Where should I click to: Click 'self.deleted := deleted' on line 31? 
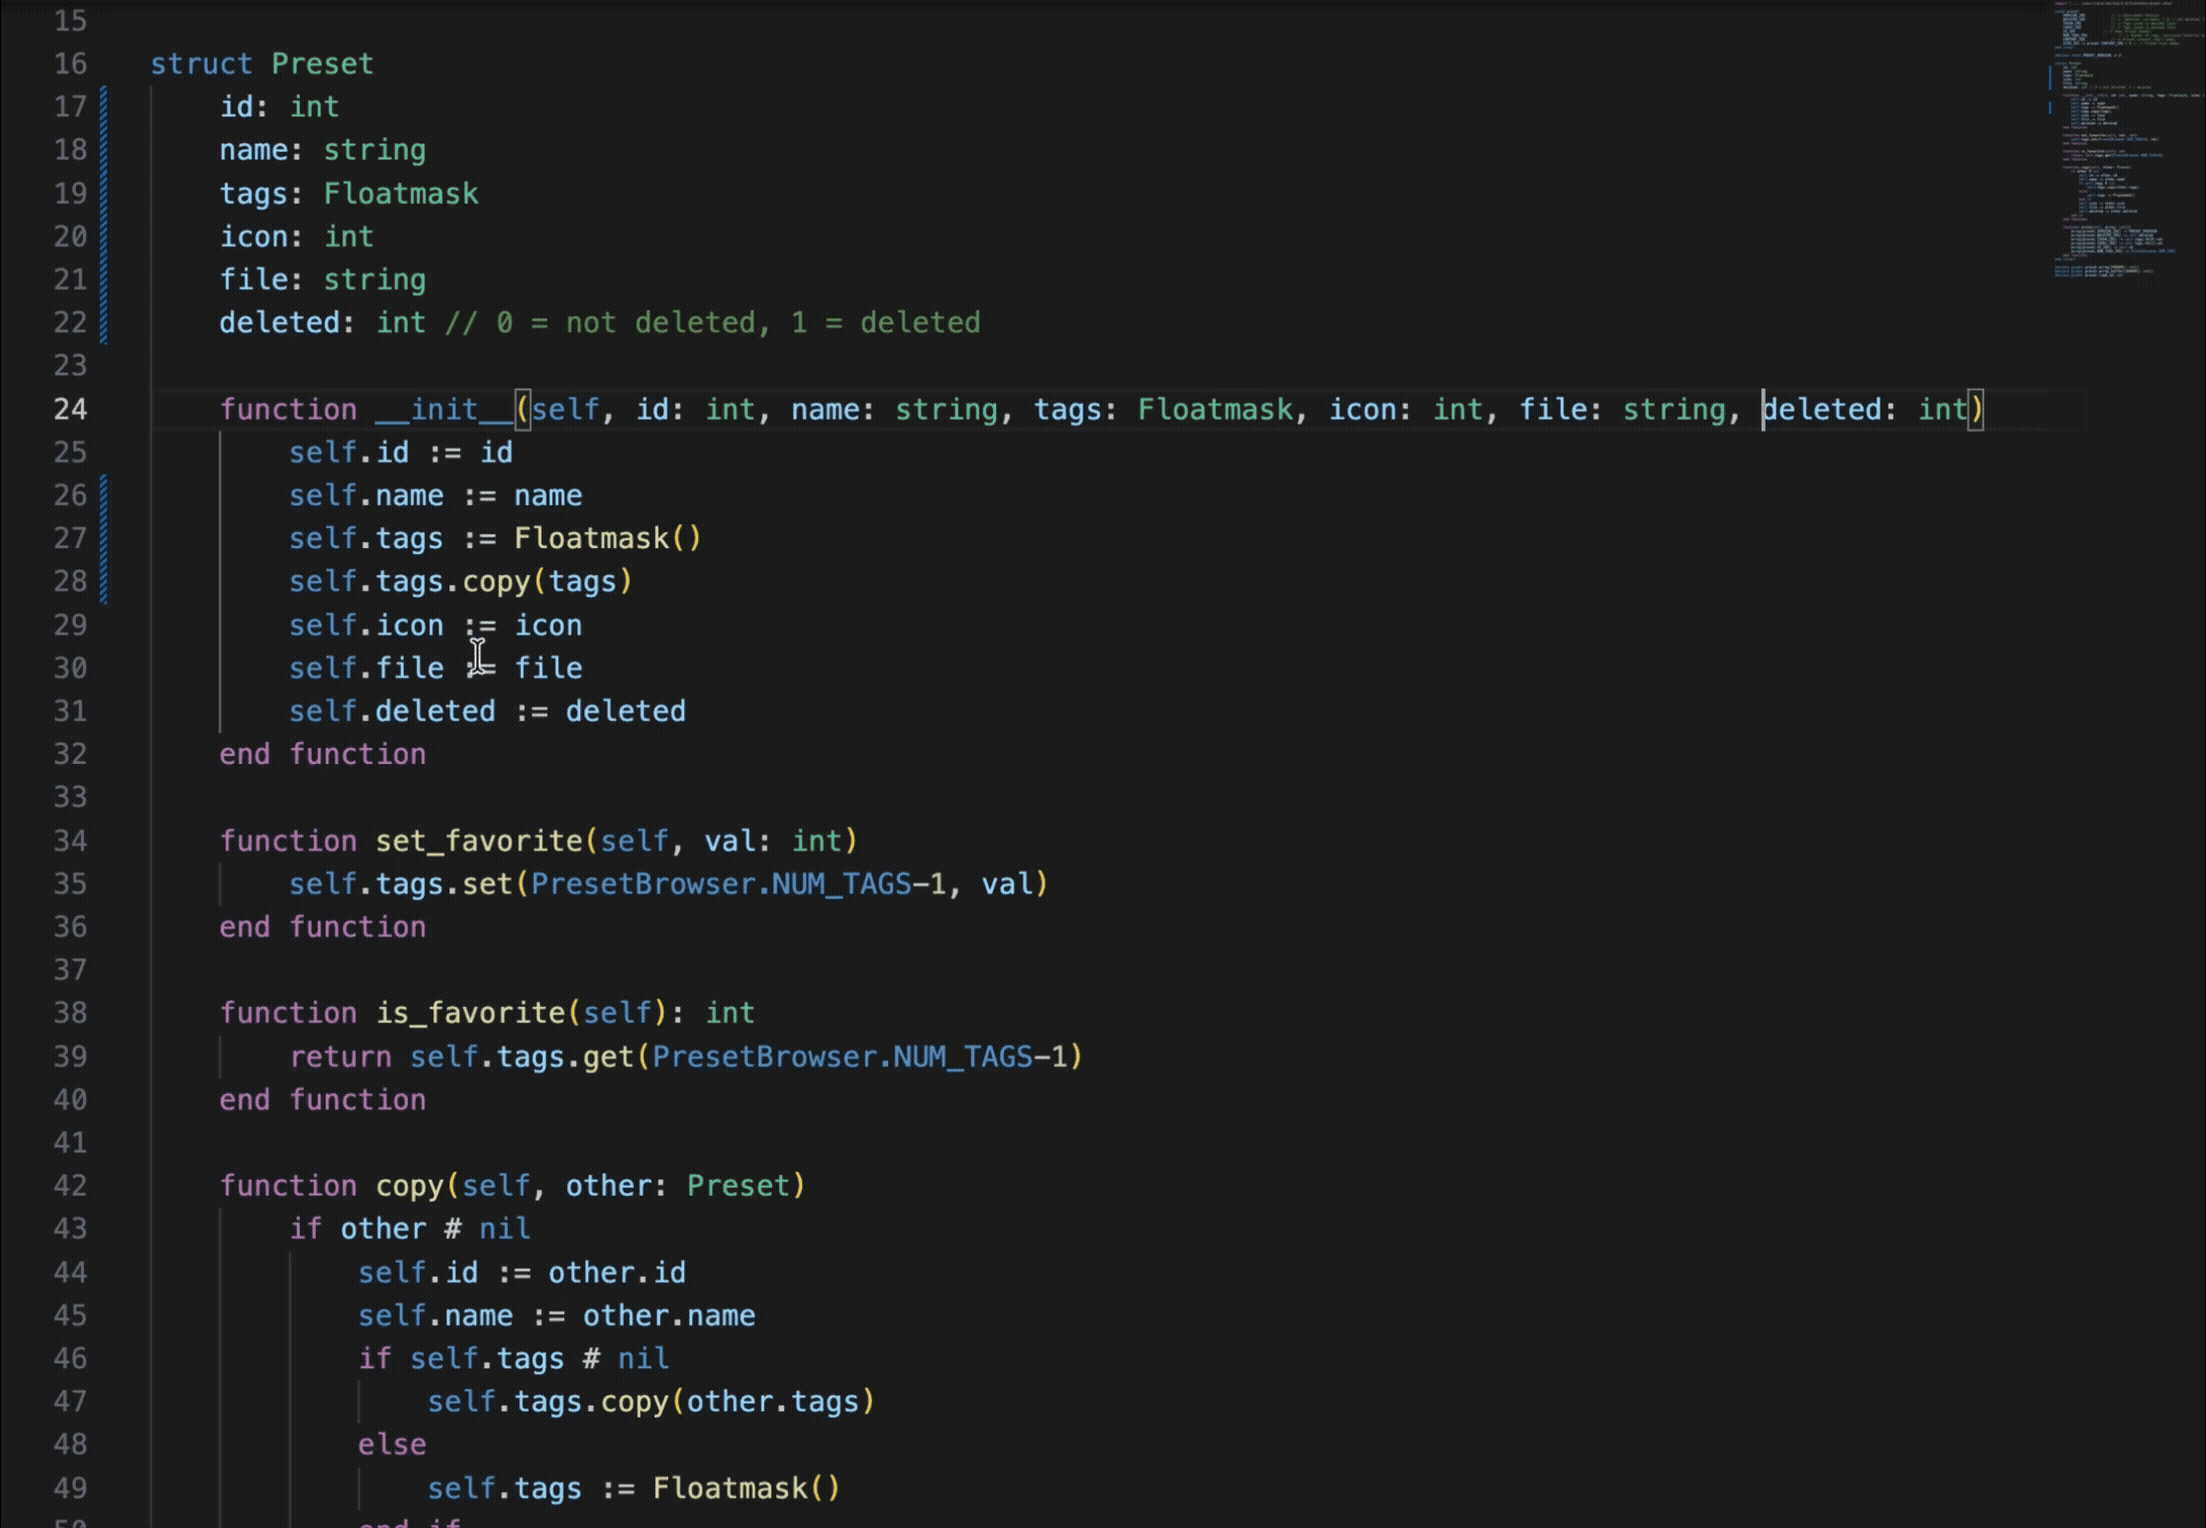point(488,711)
